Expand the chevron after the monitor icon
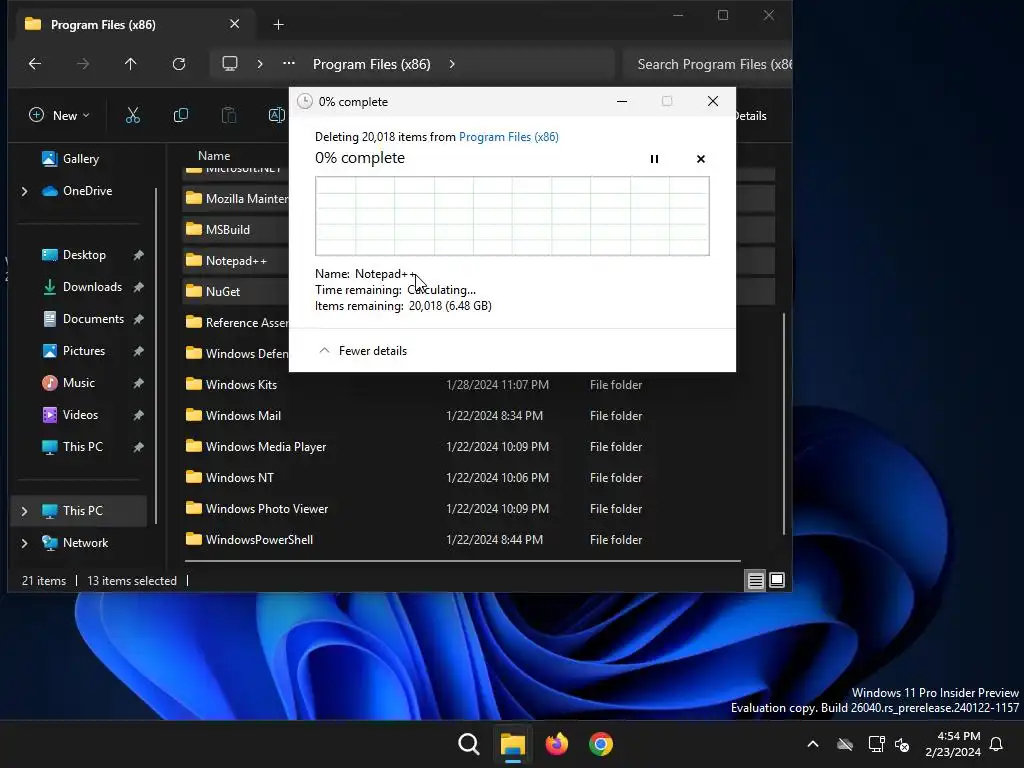This screenshot has width=1024, height=768. (x=260, y=64)
